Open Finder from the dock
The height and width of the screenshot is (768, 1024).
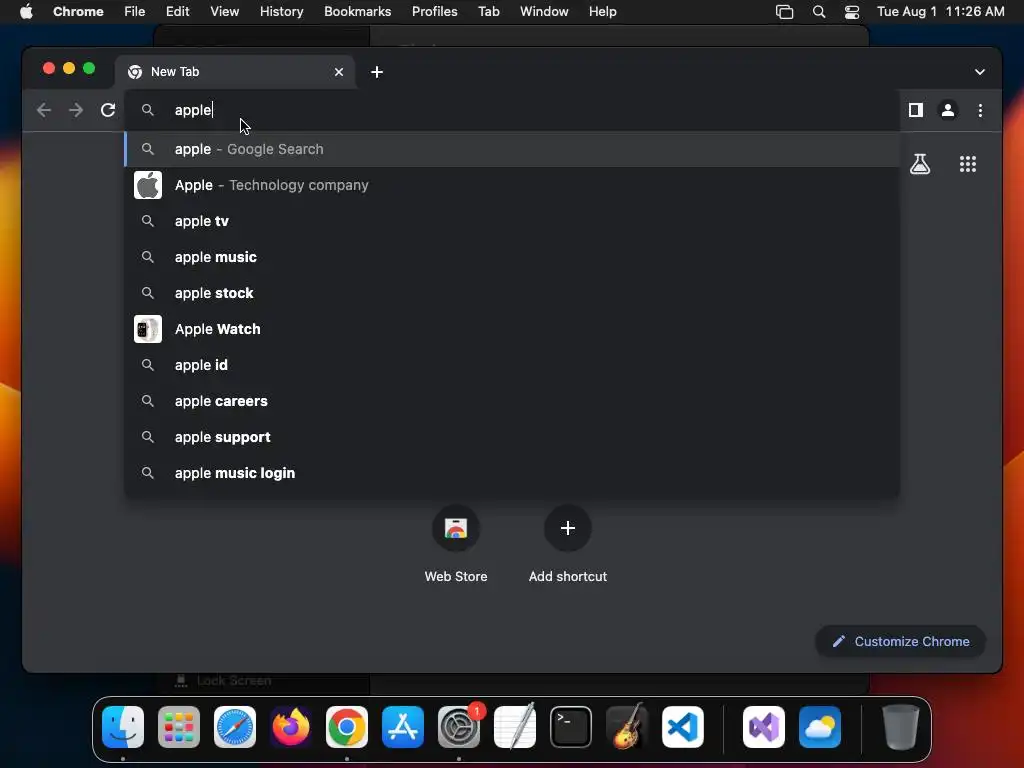click(123, 727)
